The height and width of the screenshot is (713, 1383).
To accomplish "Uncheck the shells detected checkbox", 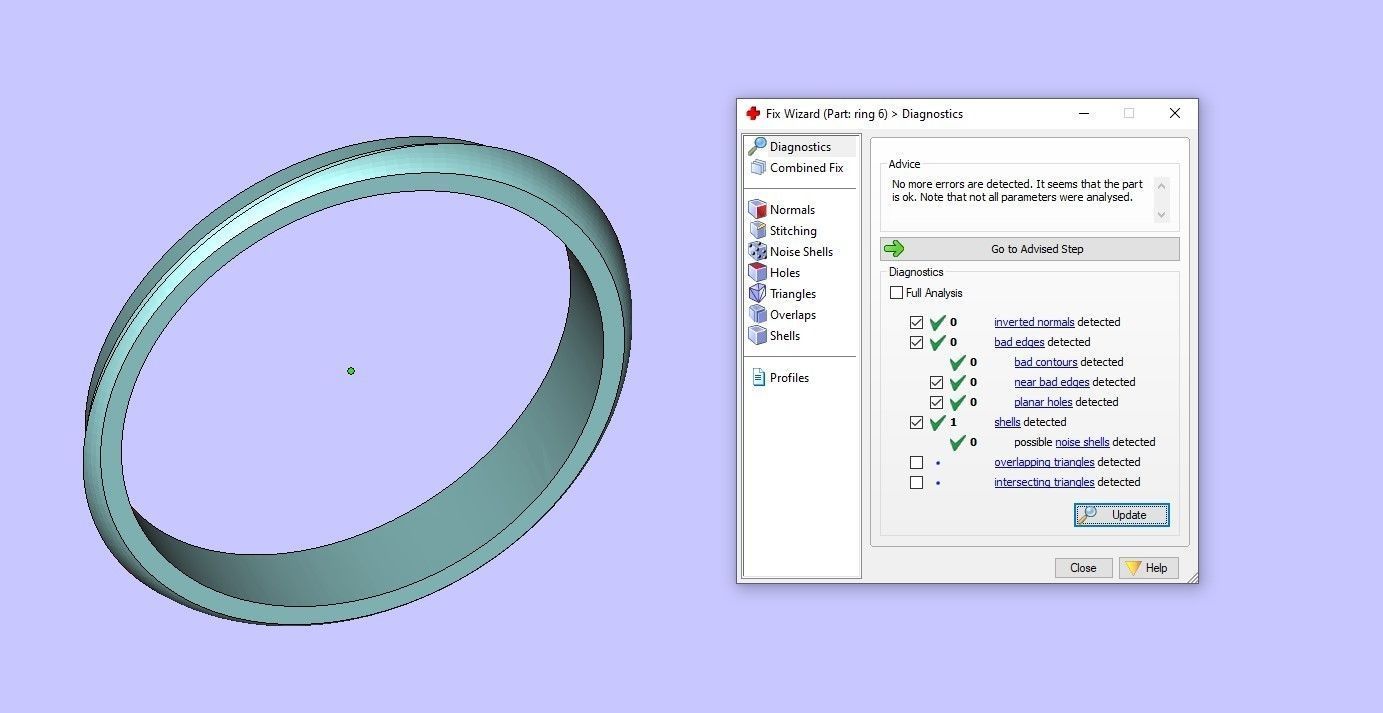I will pyautogui.click(x=916, y=422).
